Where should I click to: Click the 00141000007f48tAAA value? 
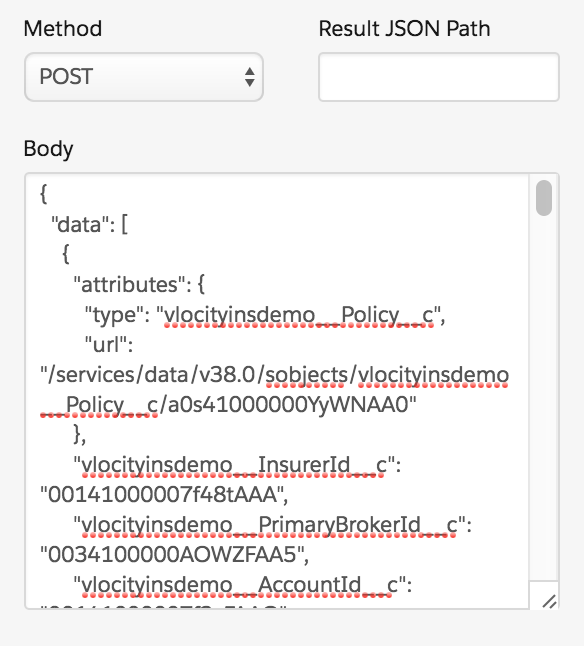tap(162, 494)
